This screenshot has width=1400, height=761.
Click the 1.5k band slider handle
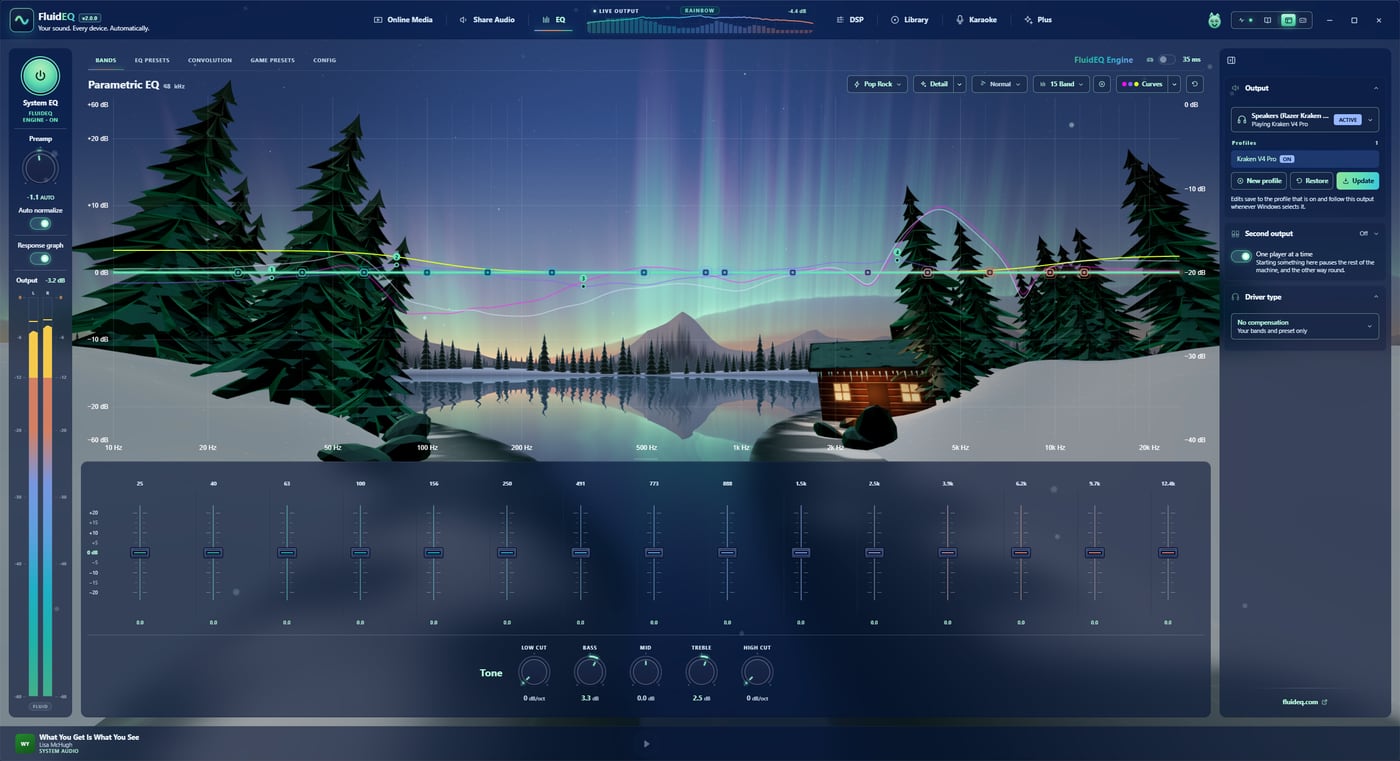click(x=801, y=552)
